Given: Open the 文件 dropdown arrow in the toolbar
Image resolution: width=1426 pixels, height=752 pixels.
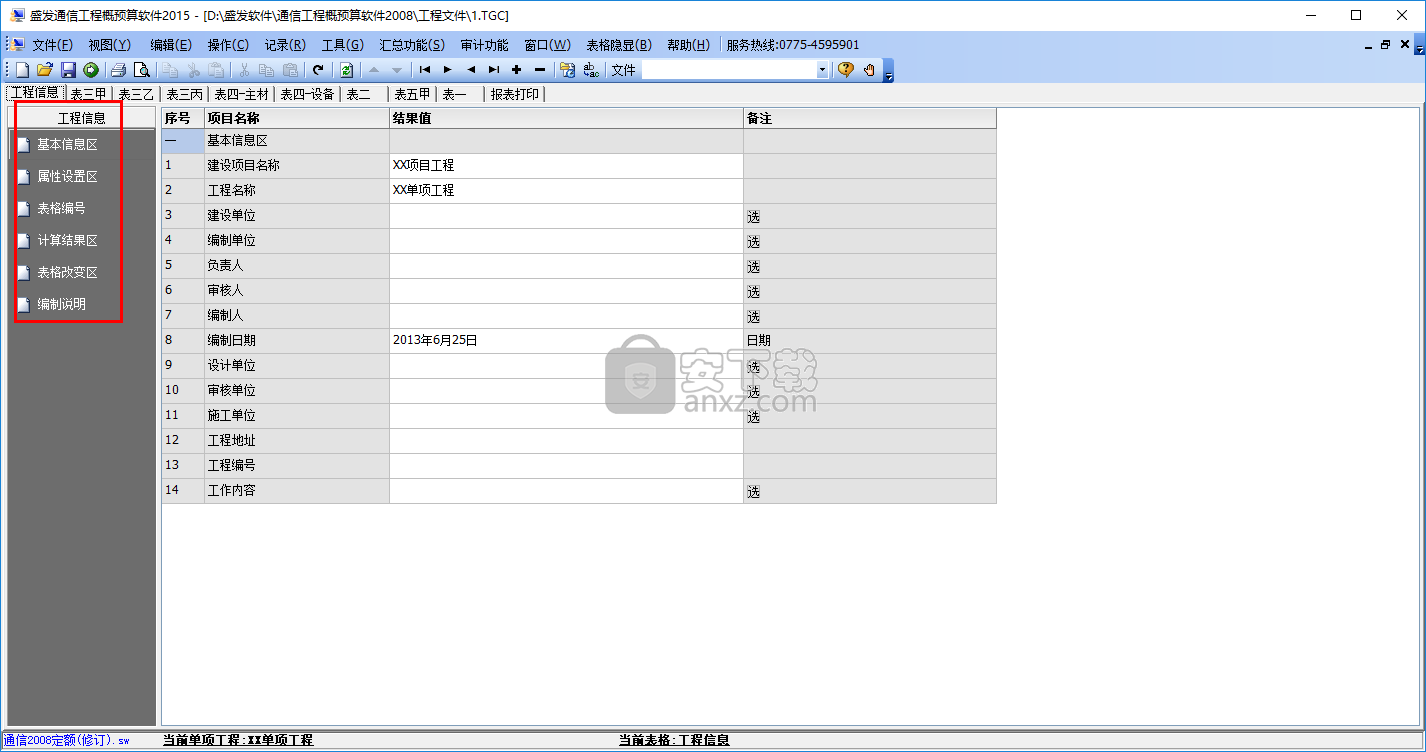Looking at the screenshot, I should tap(823, 70).
